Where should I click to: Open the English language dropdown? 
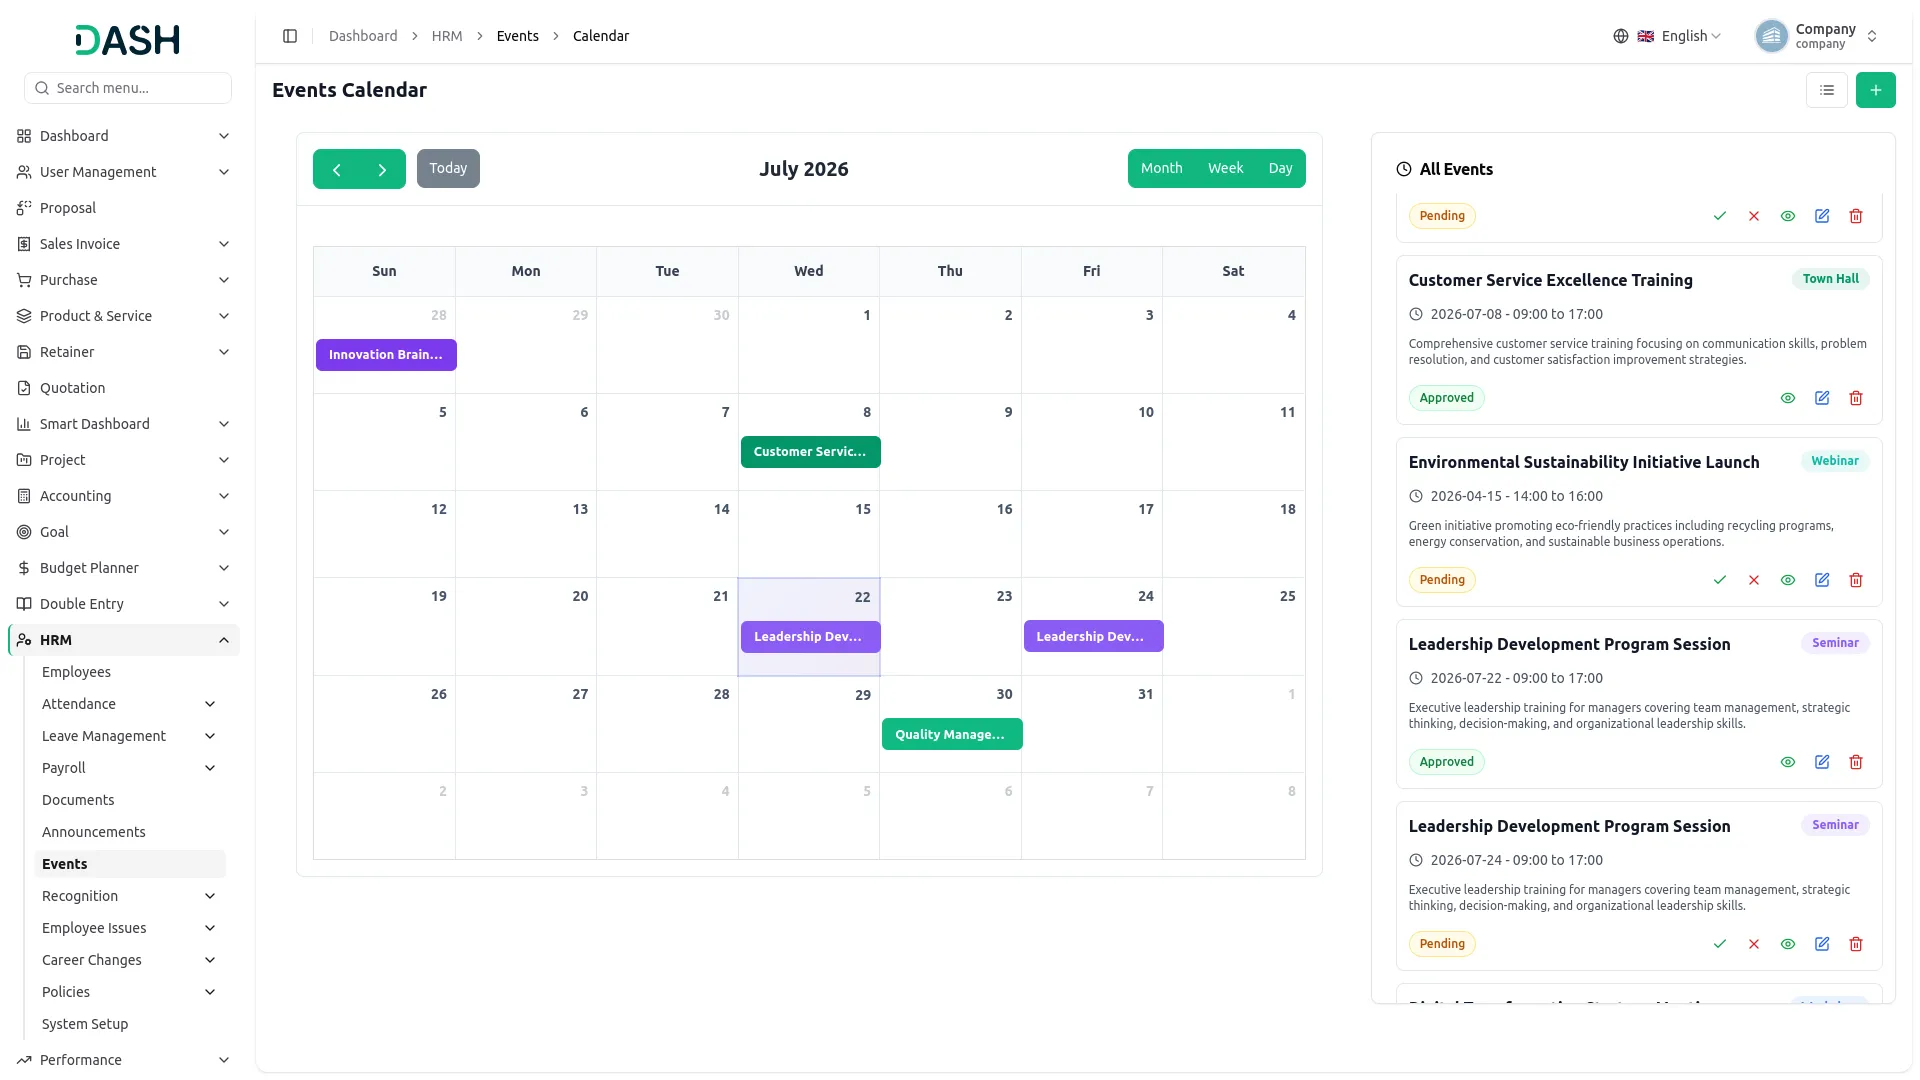(x=1667, y=36)
